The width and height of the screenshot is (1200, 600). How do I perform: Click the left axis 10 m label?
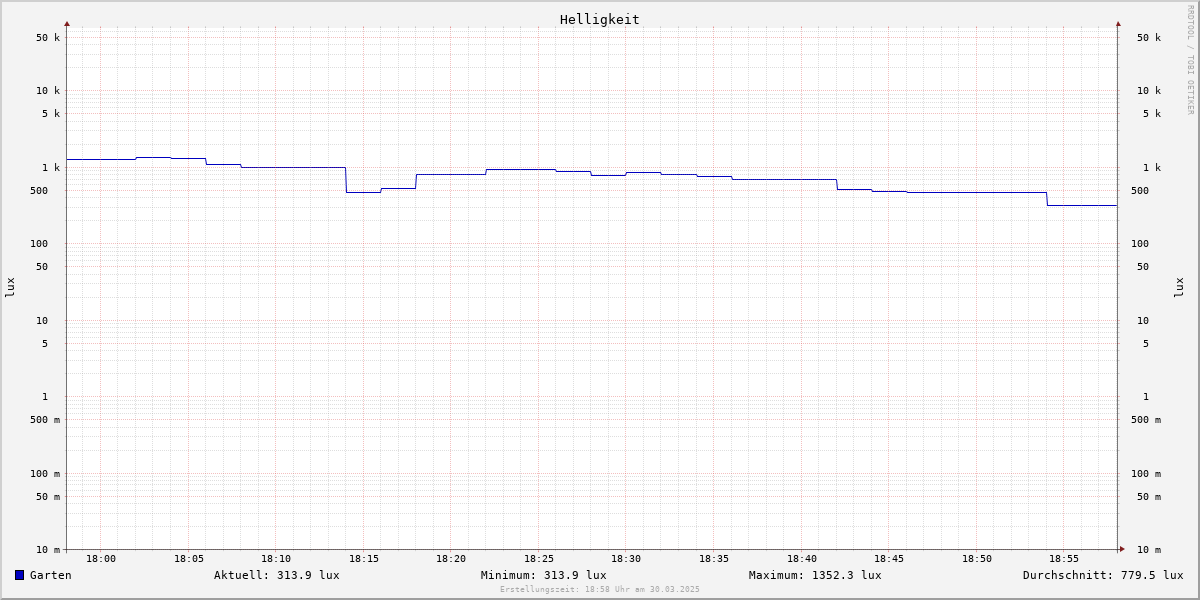[x=48, y=550]
